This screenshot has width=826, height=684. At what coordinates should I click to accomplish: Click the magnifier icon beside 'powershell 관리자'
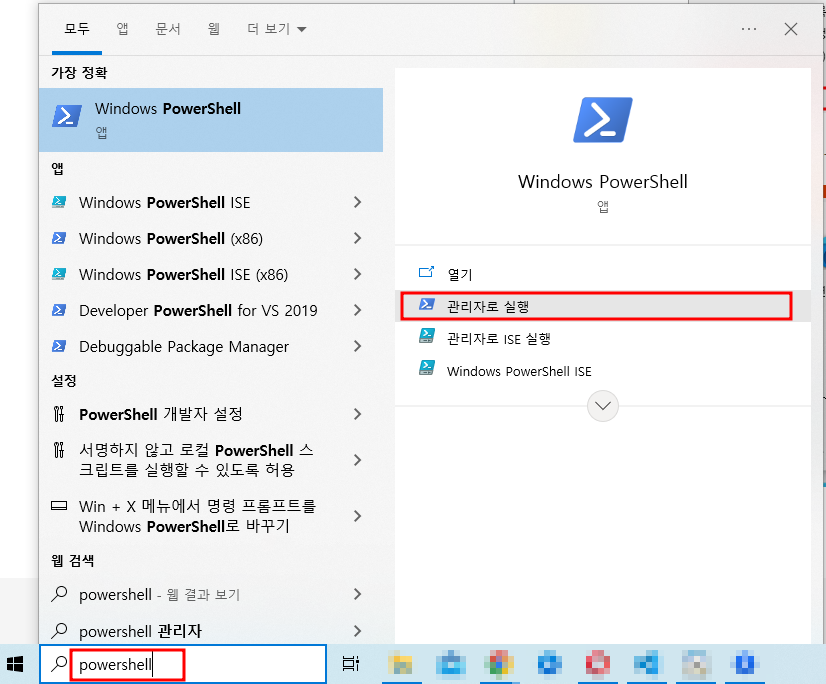[59, 630]
